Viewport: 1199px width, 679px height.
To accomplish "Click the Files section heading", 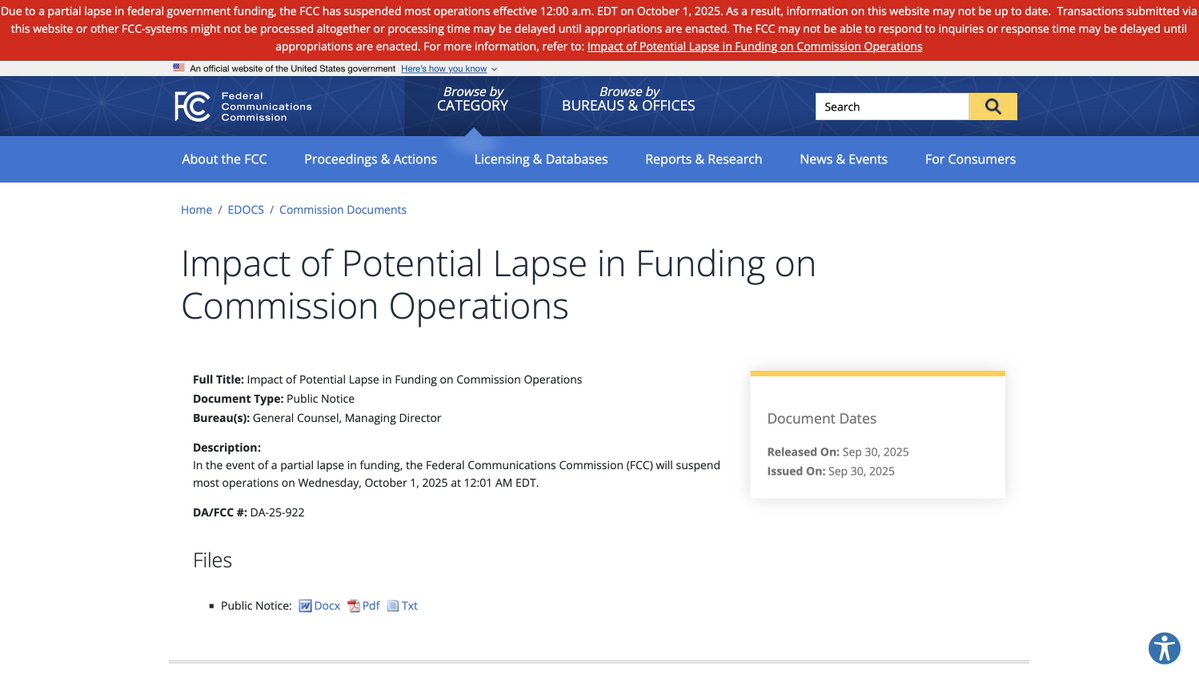I will pyautogui.click(x=212, y=560).
